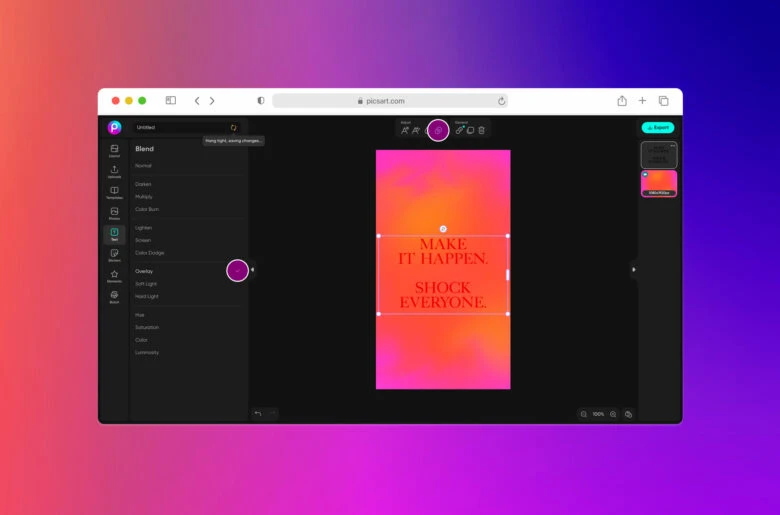Click the trash delete icon in toolbar

click(x=481, y=130)
